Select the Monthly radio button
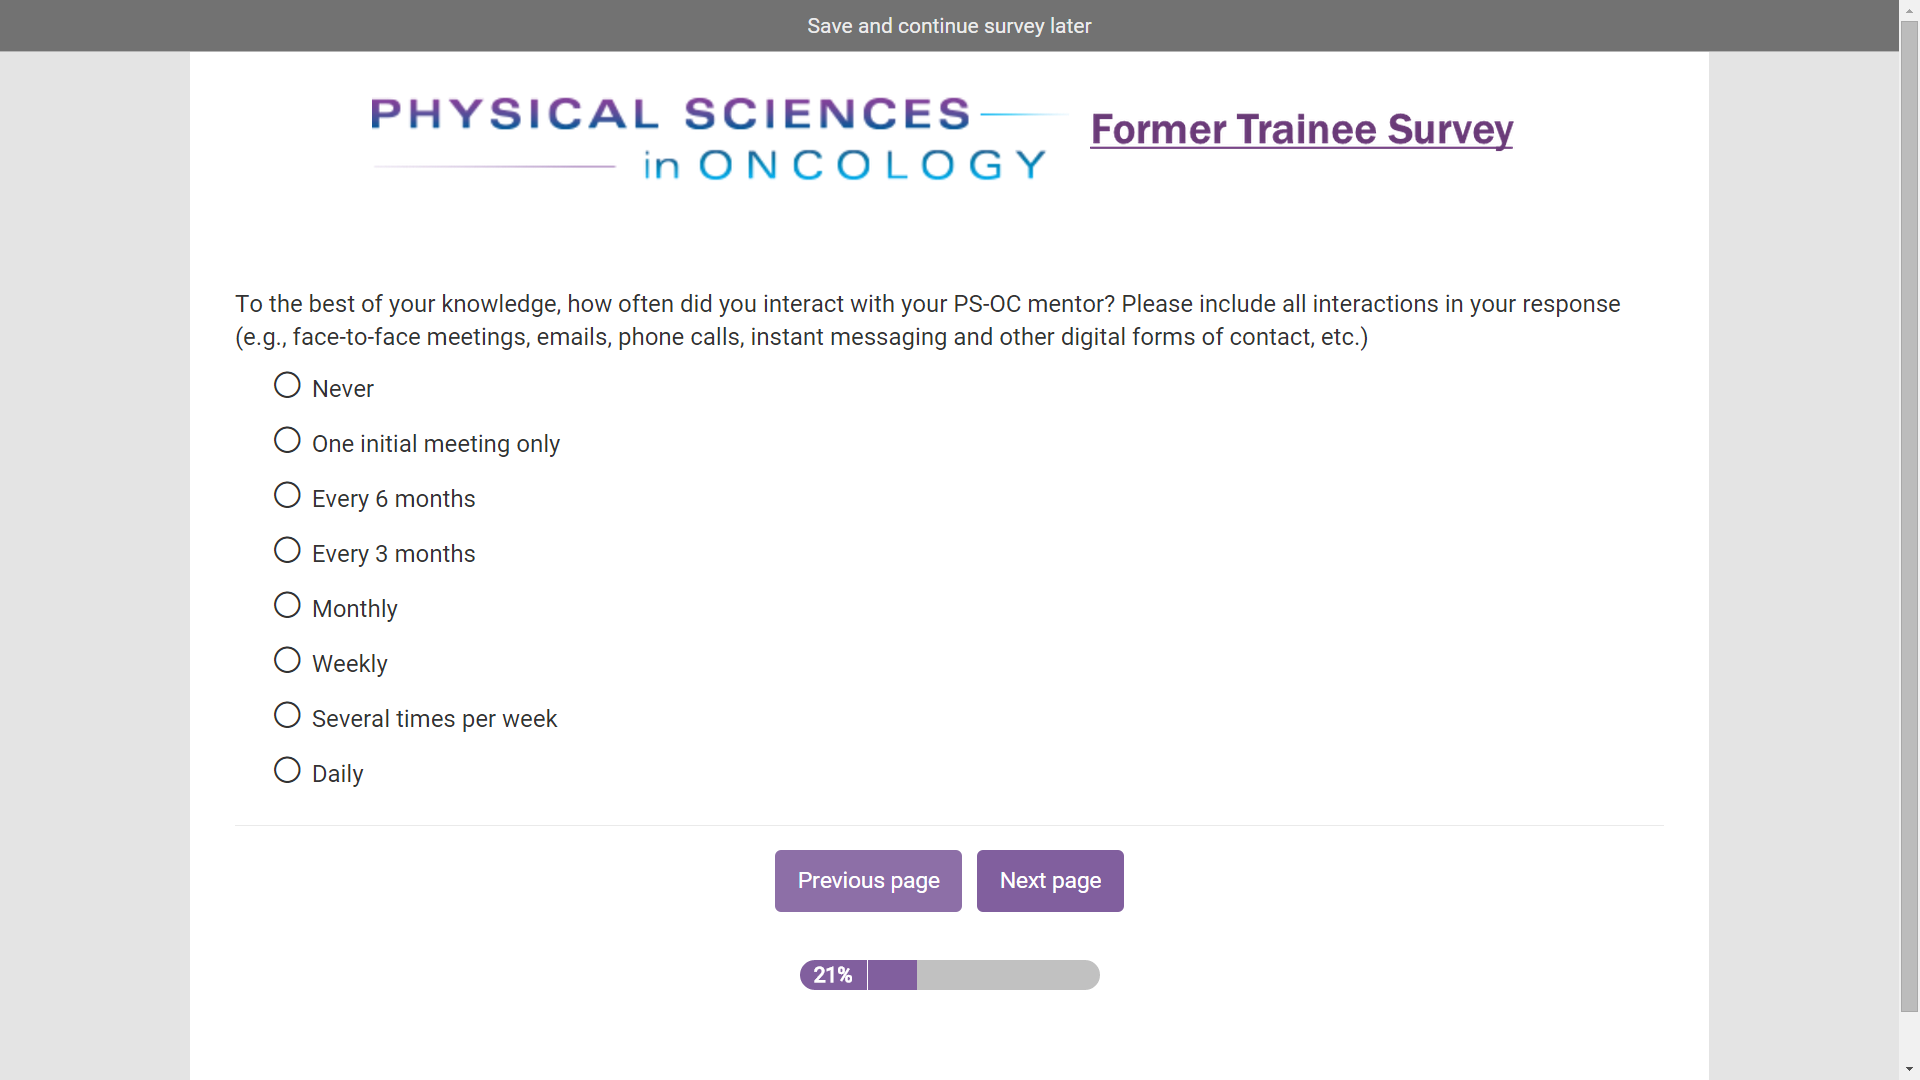The width and height of the screenshot is (1920, 1080). [x=287, y=606]
